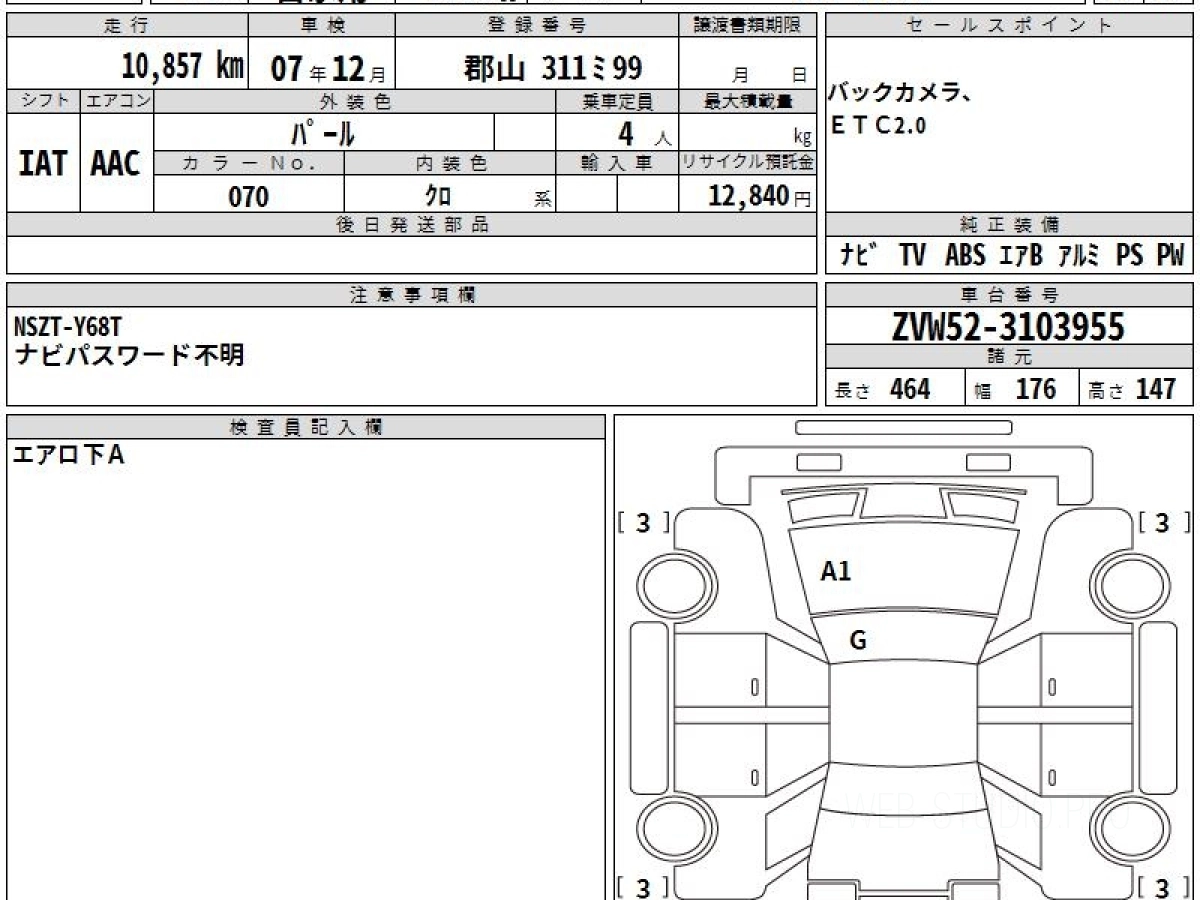This screenshot has width=1200, height=900.
Task: Select the width value 176
Action: [1036, 389]
